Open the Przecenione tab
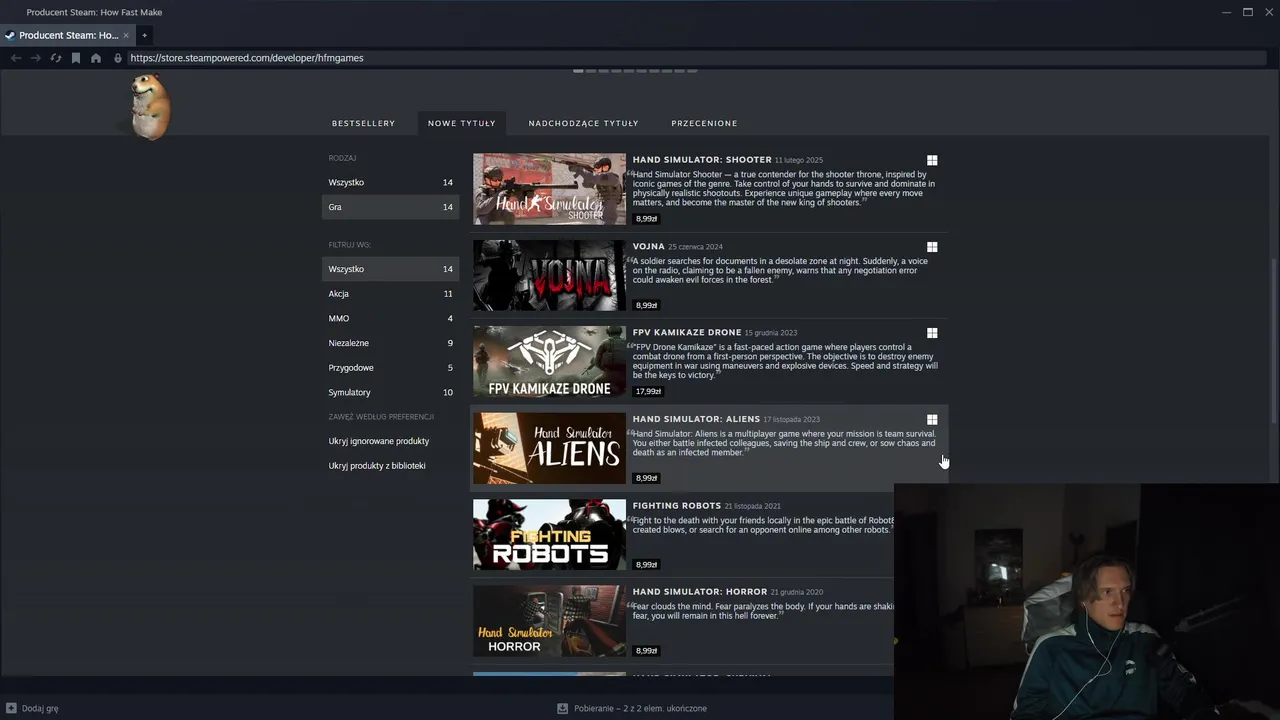 (x=704, y=123)
